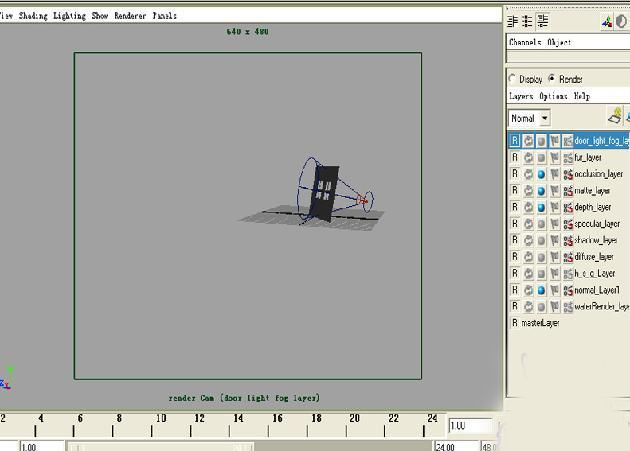The image size is (630, 451).
Task: Click the create new render layer icon
Action: coord(615,117)
